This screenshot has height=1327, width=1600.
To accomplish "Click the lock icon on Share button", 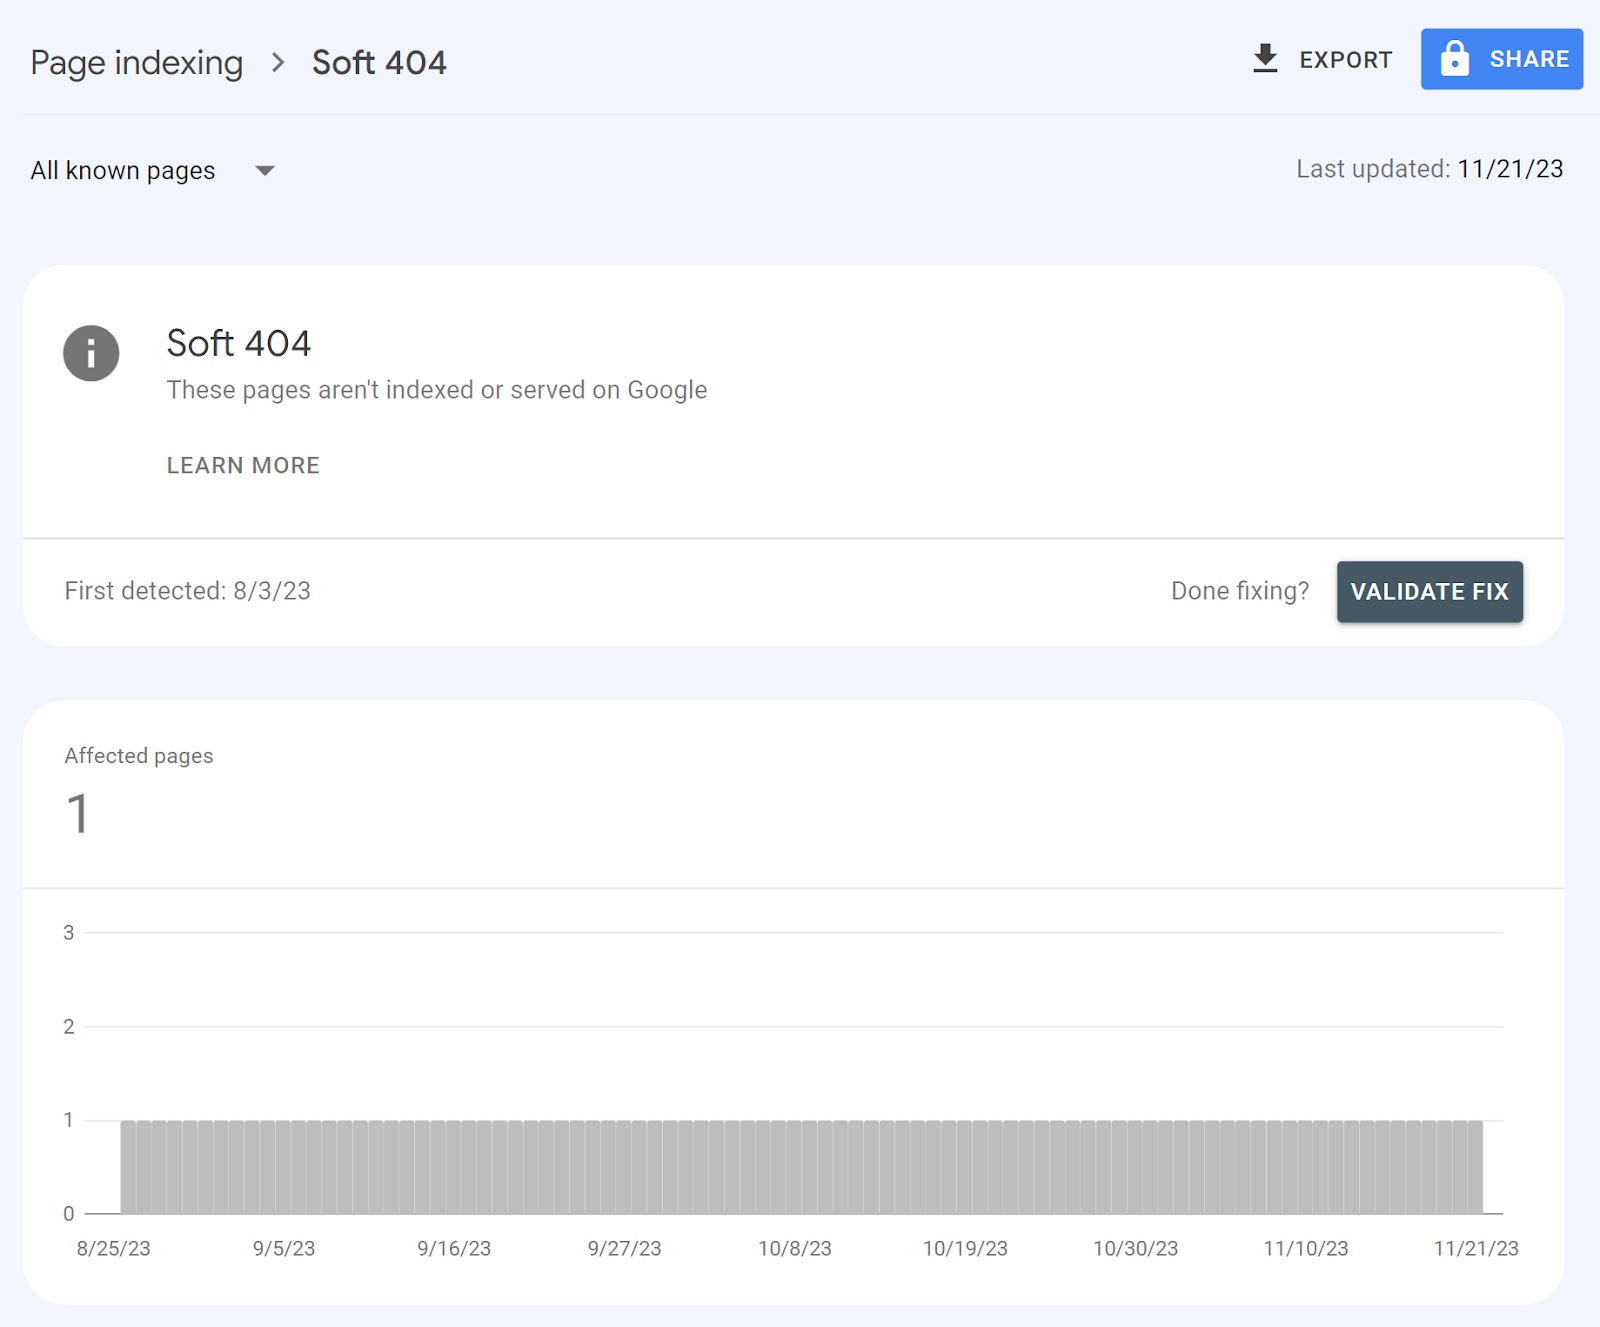I will click(x=1454, y=59).
